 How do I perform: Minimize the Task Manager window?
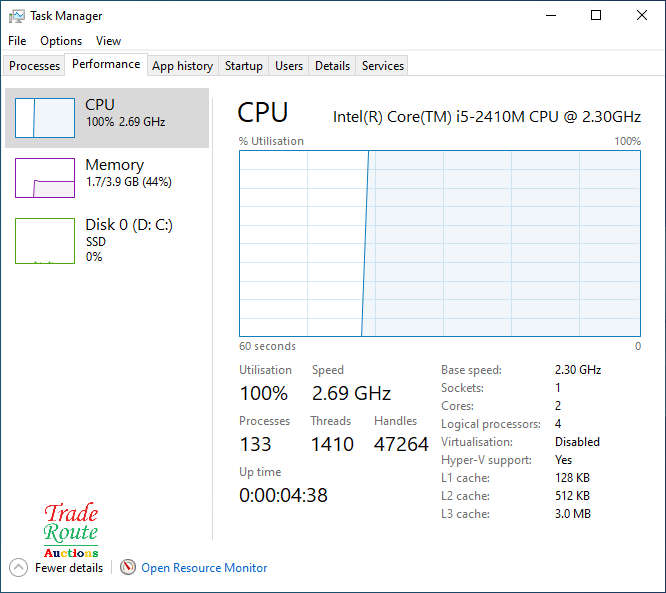550,16
